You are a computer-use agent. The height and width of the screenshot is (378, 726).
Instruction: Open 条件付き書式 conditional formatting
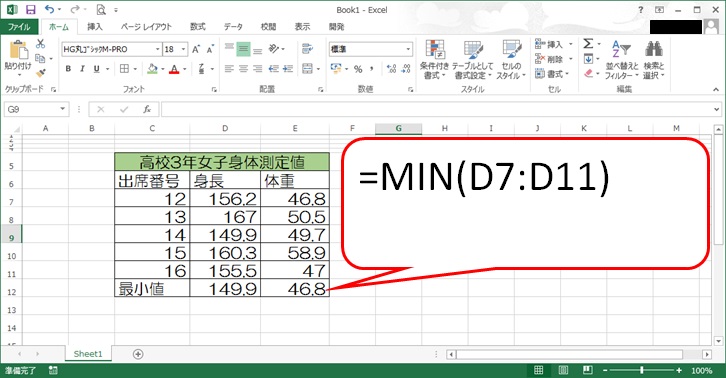tap(434, 59)
